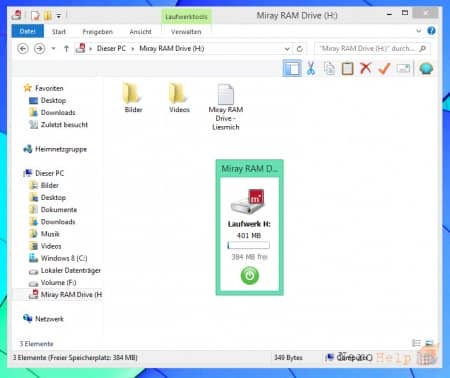This screenshot has height=378, width=450.
Task: Open Quick Access Toolbar customize dropdown
Action: (59, 16)
